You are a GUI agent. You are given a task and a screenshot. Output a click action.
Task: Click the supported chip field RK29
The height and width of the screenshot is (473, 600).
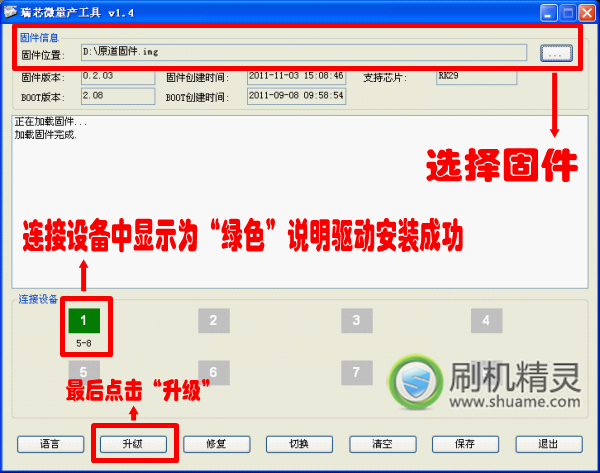pos(476,77)
